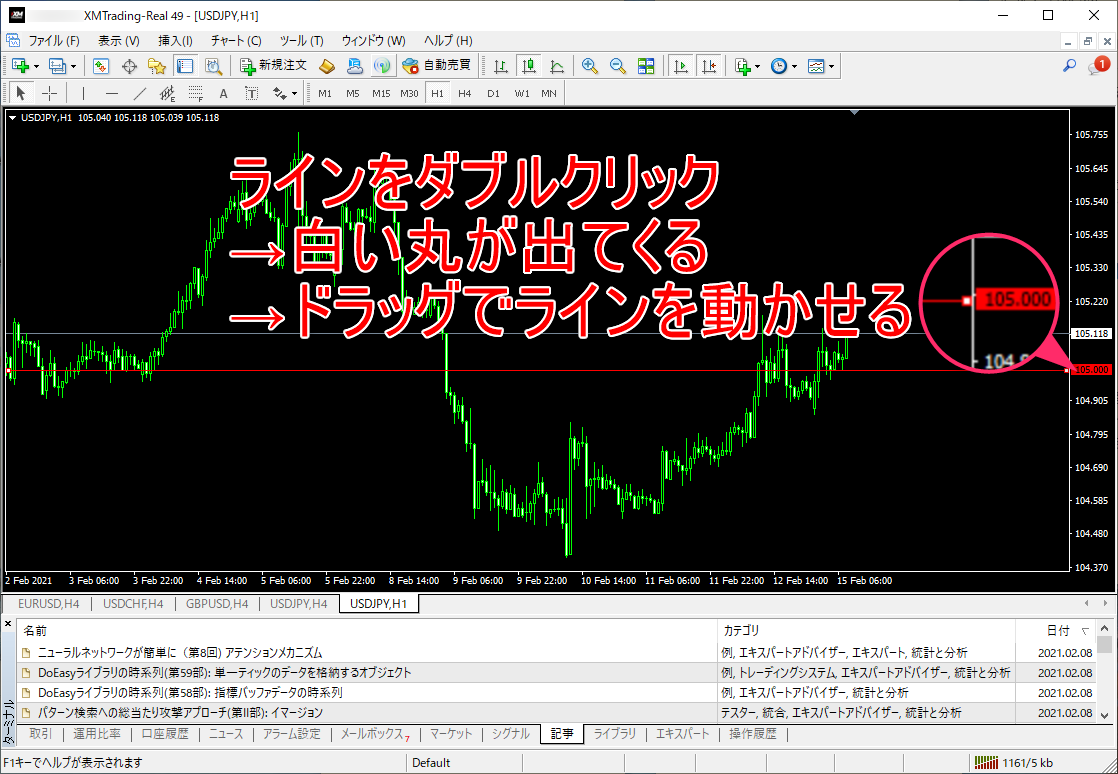Toggle the Market Watch window
The image size is (1118, 774).
coord(101,66)
